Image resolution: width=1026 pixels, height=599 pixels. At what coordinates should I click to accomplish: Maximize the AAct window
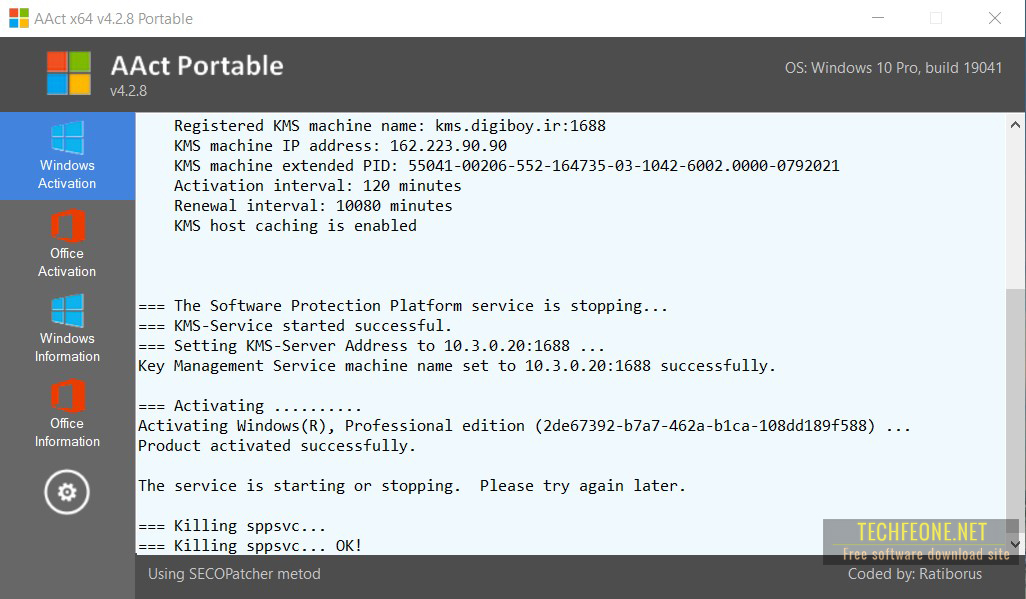tap(936, 18)
